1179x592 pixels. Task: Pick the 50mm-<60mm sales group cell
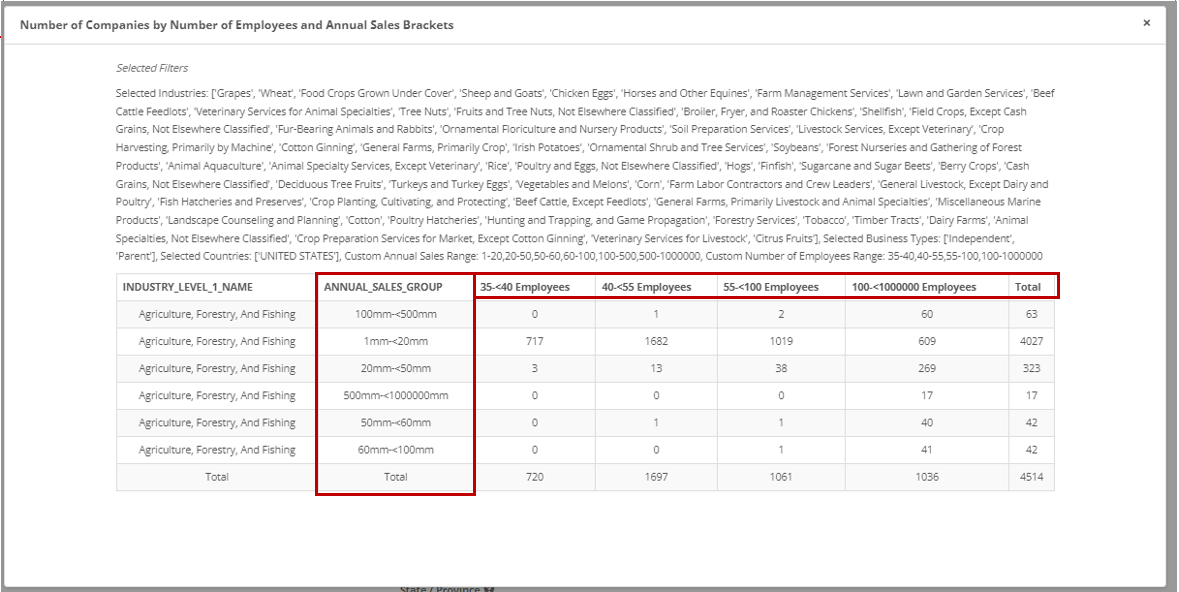click(x=395, y=422)
